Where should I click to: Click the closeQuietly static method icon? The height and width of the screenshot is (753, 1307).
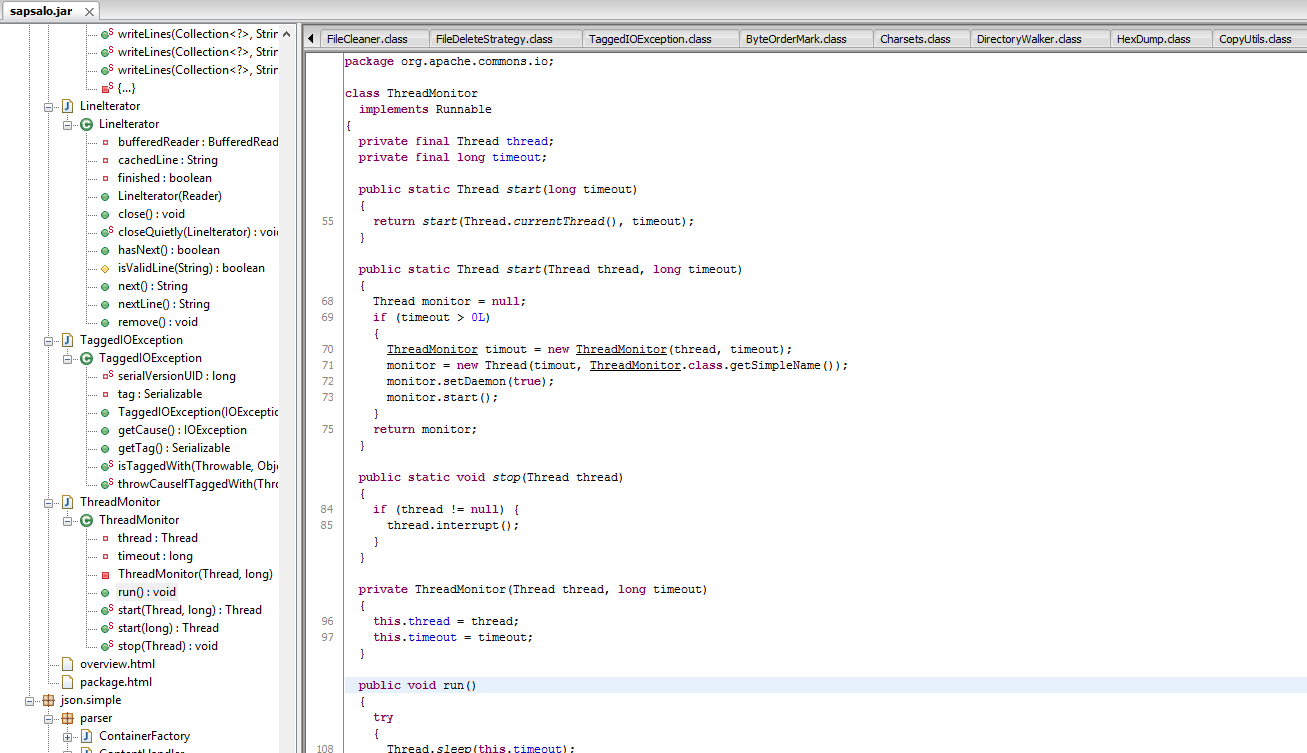click(x=106, y=232)
